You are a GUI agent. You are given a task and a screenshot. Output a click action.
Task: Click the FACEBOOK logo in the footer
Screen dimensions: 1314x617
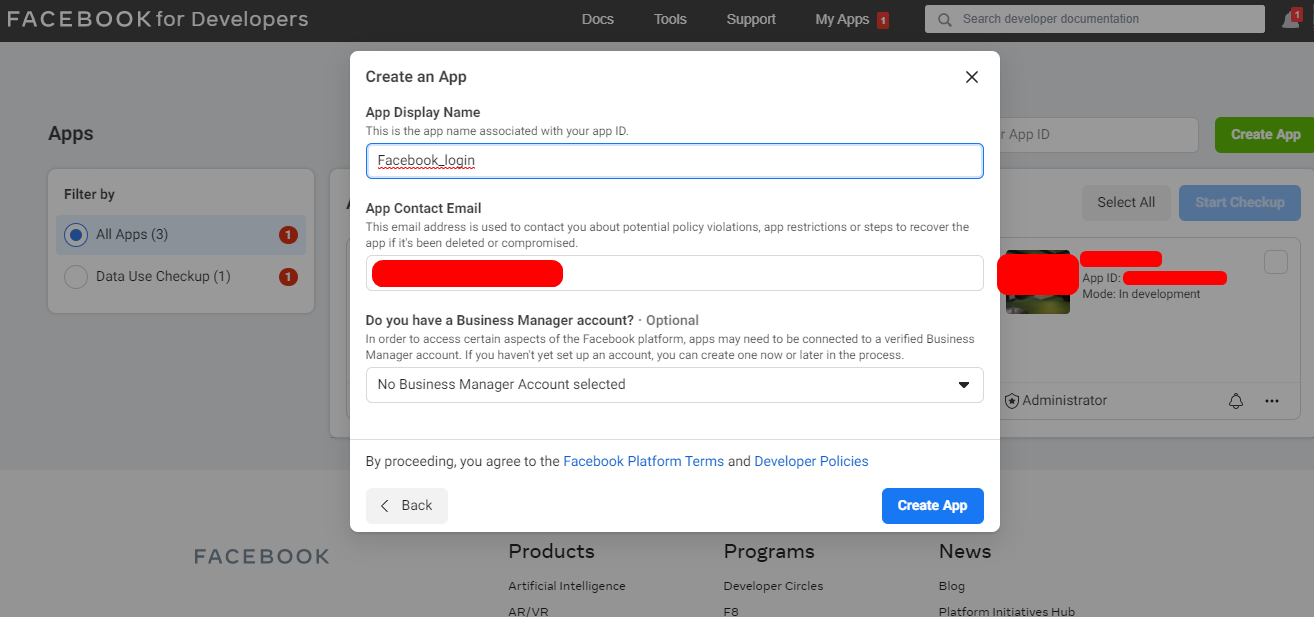tap(261, 556)
